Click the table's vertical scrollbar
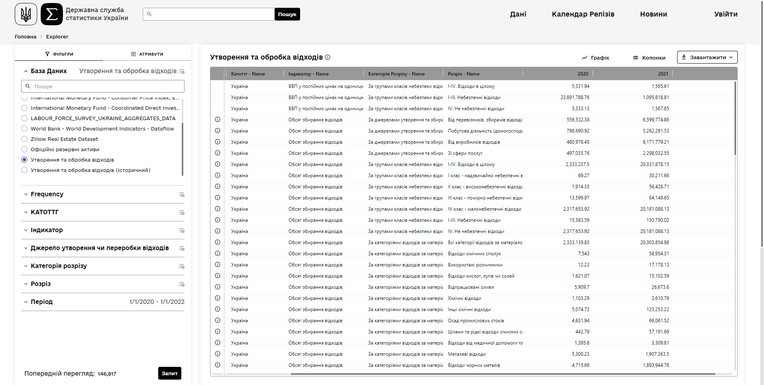 coord(735,119)
